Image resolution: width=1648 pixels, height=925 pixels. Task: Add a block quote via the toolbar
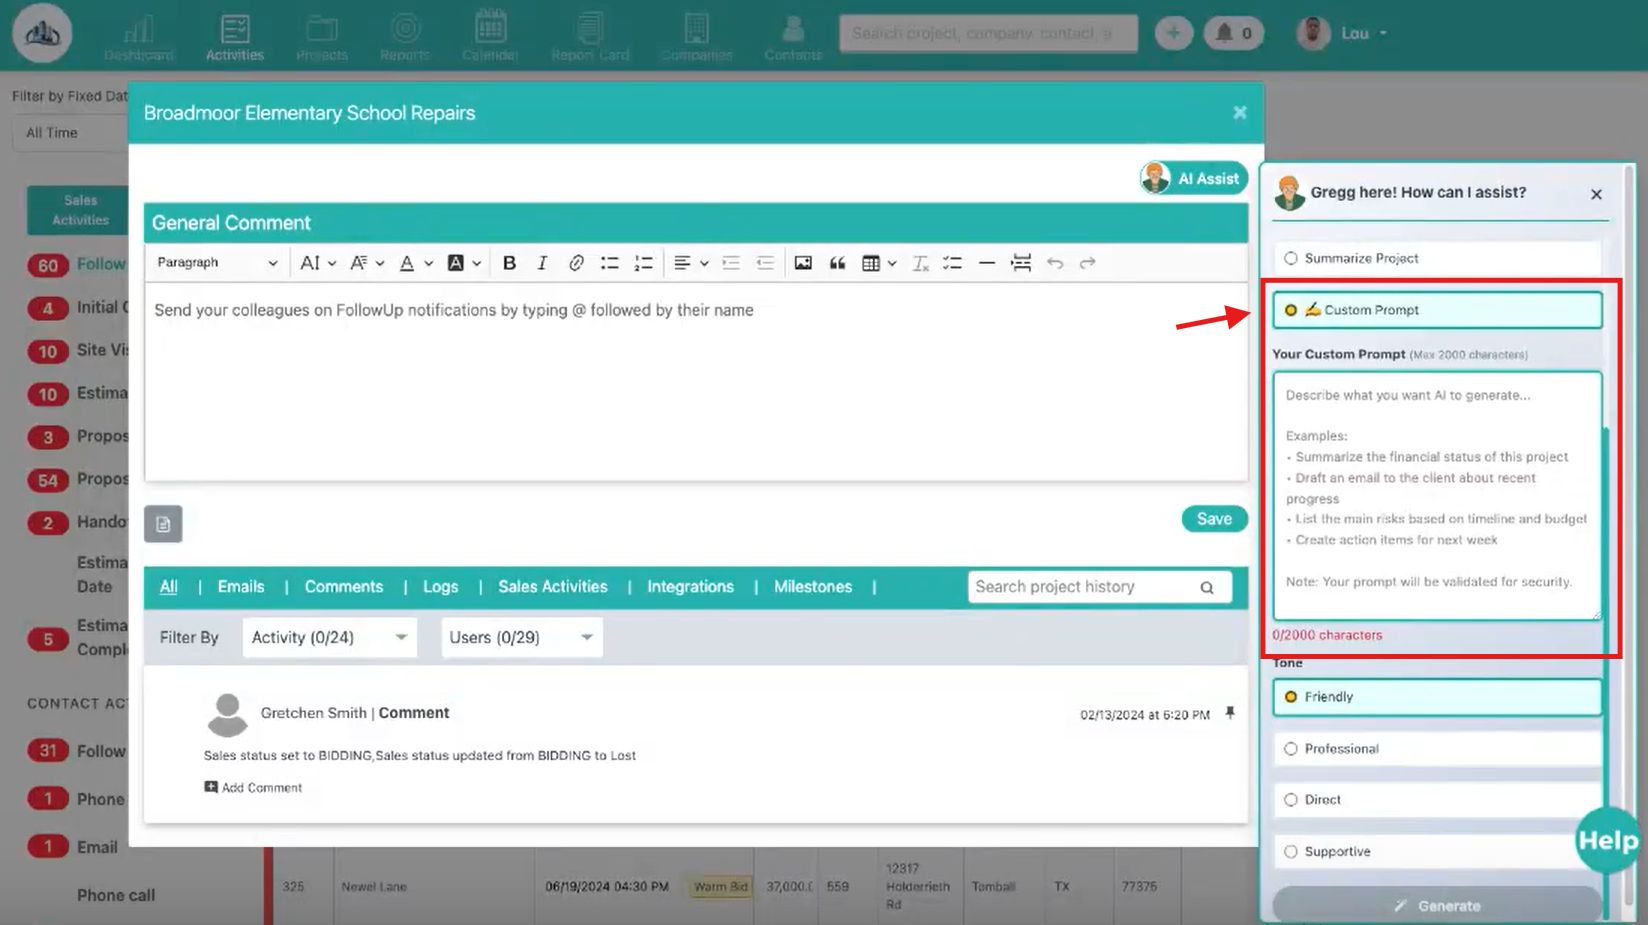coord(837,263)
